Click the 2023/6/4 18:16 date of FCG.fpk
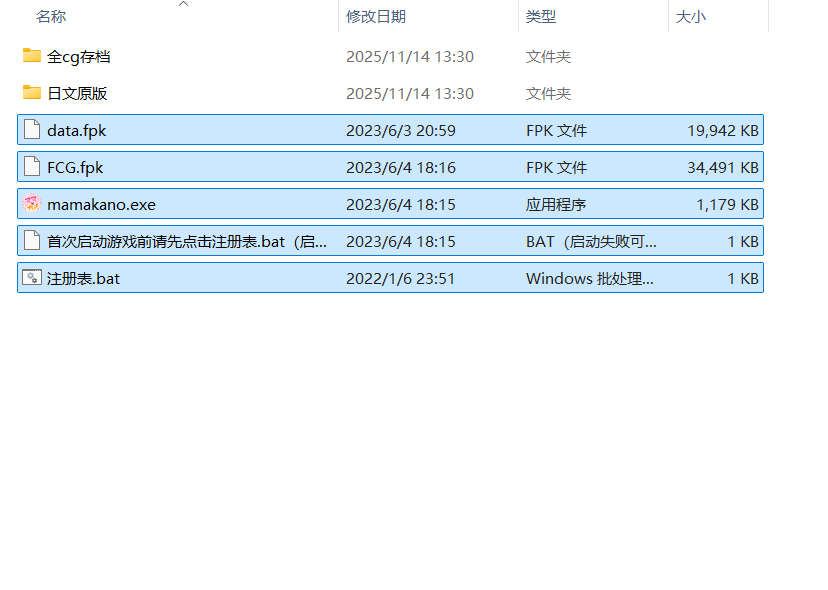828x590 pixels. 400,167
